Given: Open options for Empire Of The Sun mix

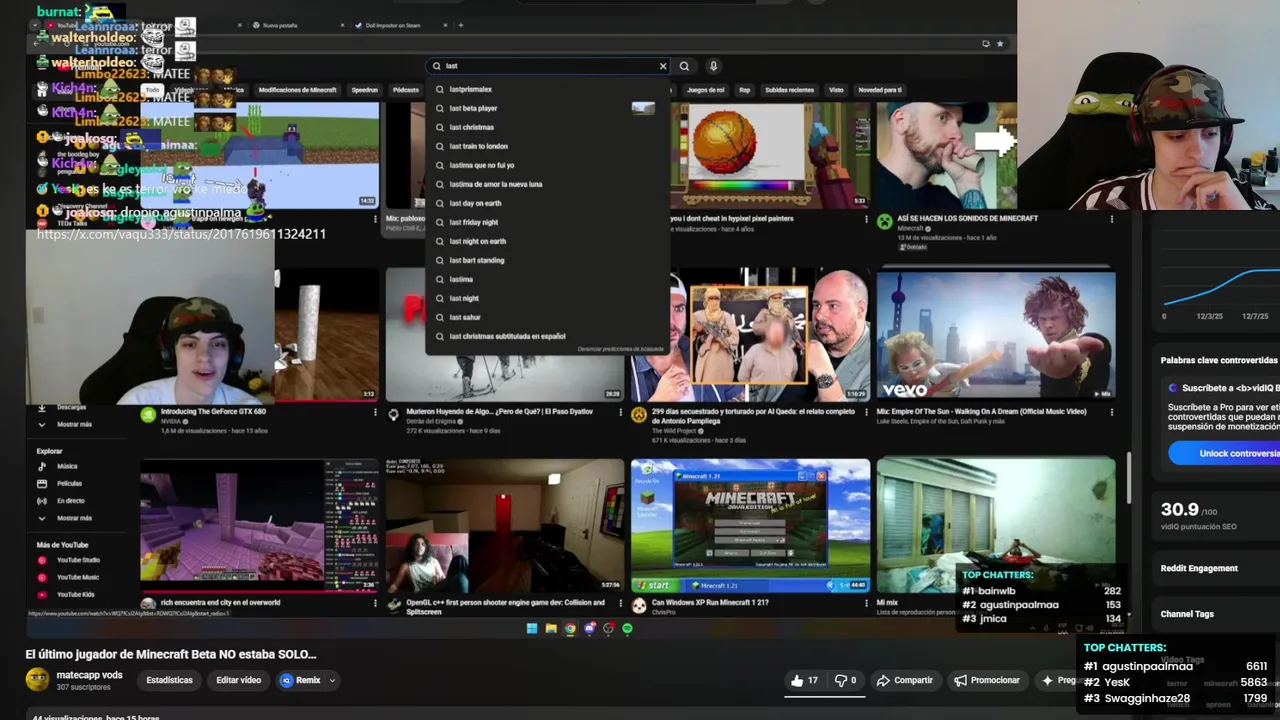Looking at the screenshot, I should (1111, 412).
